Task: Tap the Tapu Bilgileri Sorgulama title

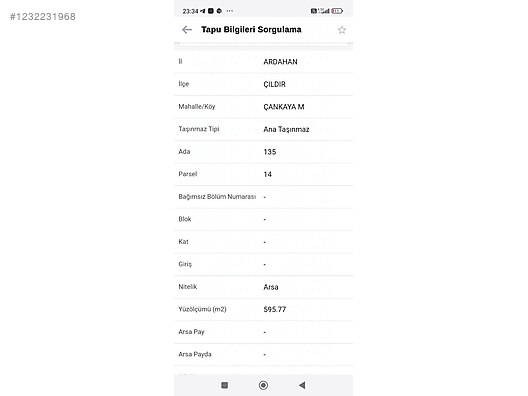Action: (251, 30)
